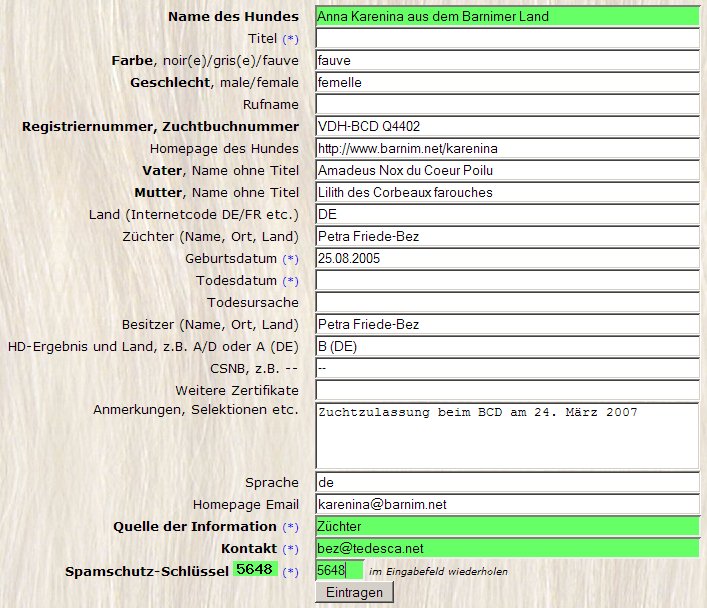This screenshot has width=707, height=608.
Task: Focus the empty Todesursache field
Action: [x=506, y=303]
